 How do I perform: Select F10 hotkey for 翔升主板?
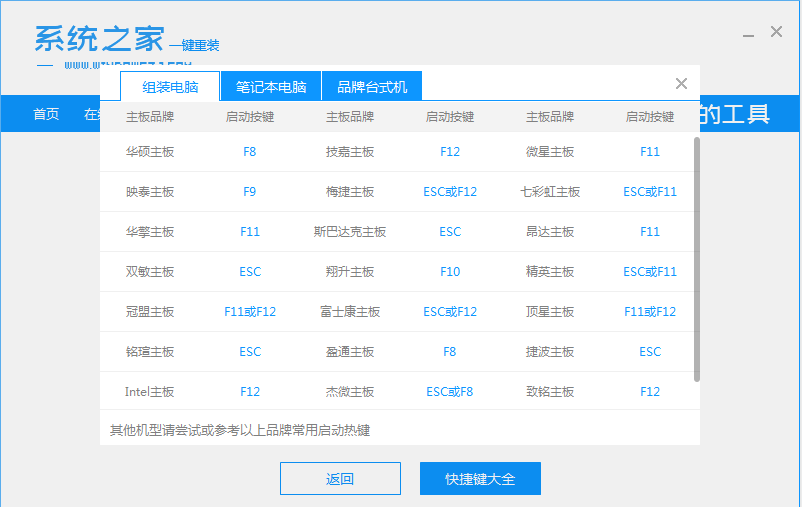[x=450, y=272]
